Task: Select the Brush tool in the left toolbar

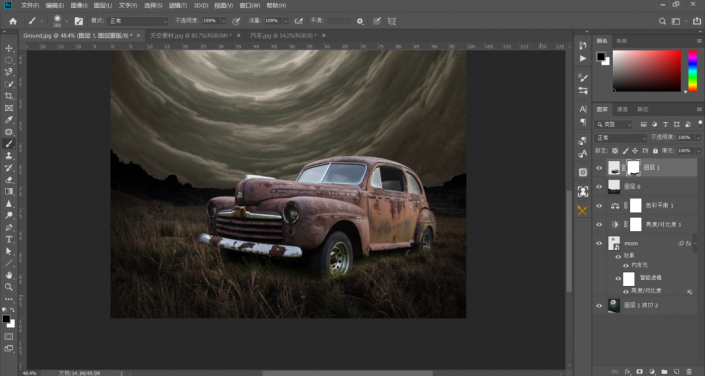Action: [9, 144]
